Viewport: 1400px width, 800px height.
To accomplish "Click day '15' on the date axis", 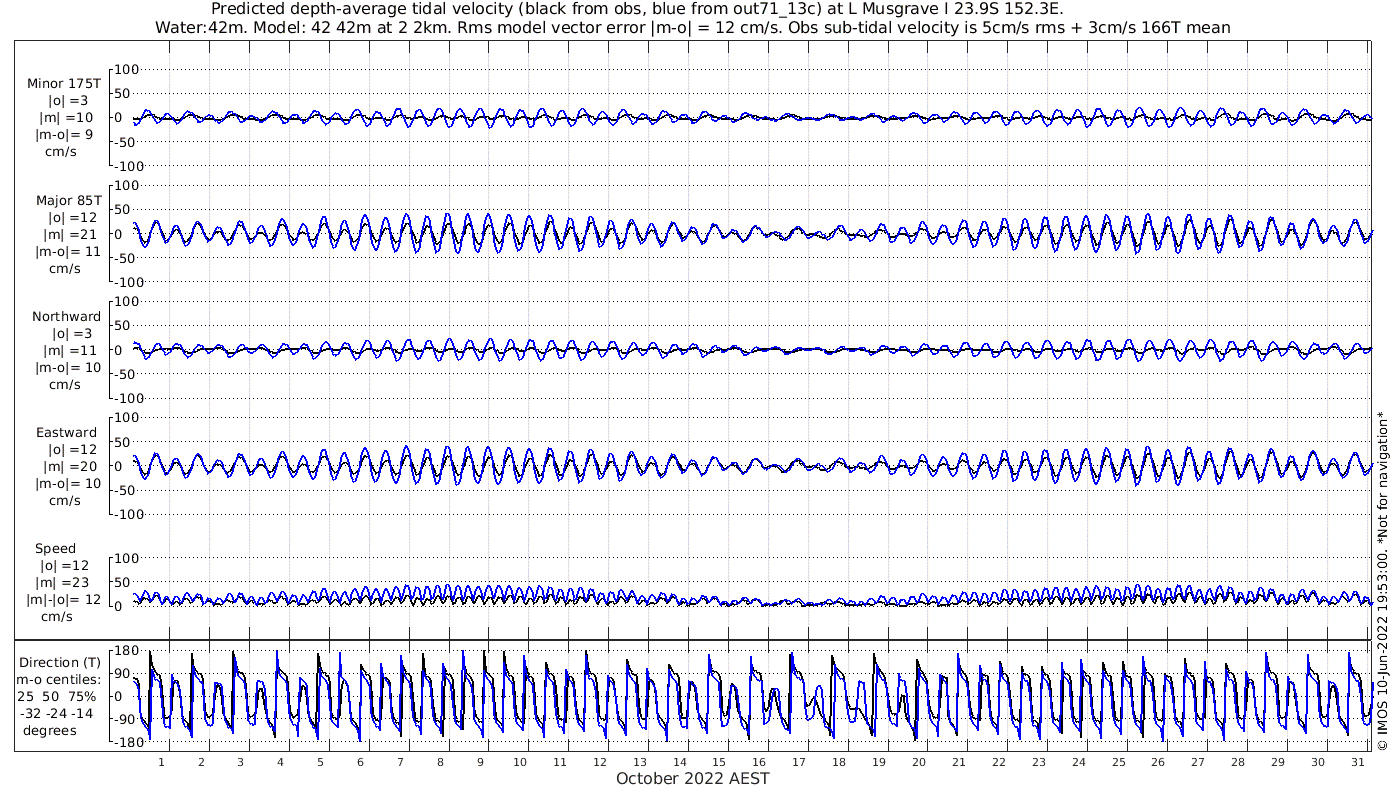I will tap(719, 762).
